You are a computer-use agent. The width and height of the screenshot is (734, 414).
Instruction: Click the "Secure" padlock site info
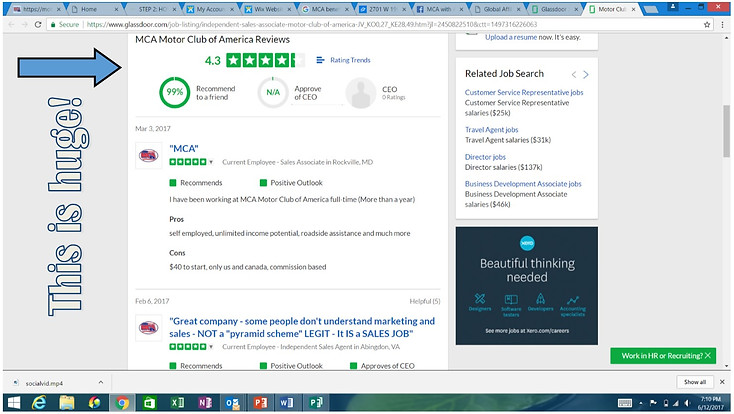tap(65, 24)
